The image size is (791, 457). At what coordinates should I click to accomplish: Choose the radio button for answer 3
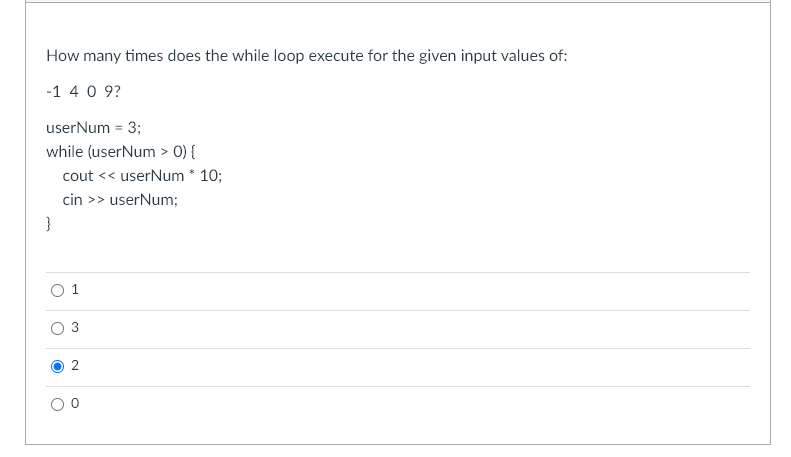(x=58, y=329)
